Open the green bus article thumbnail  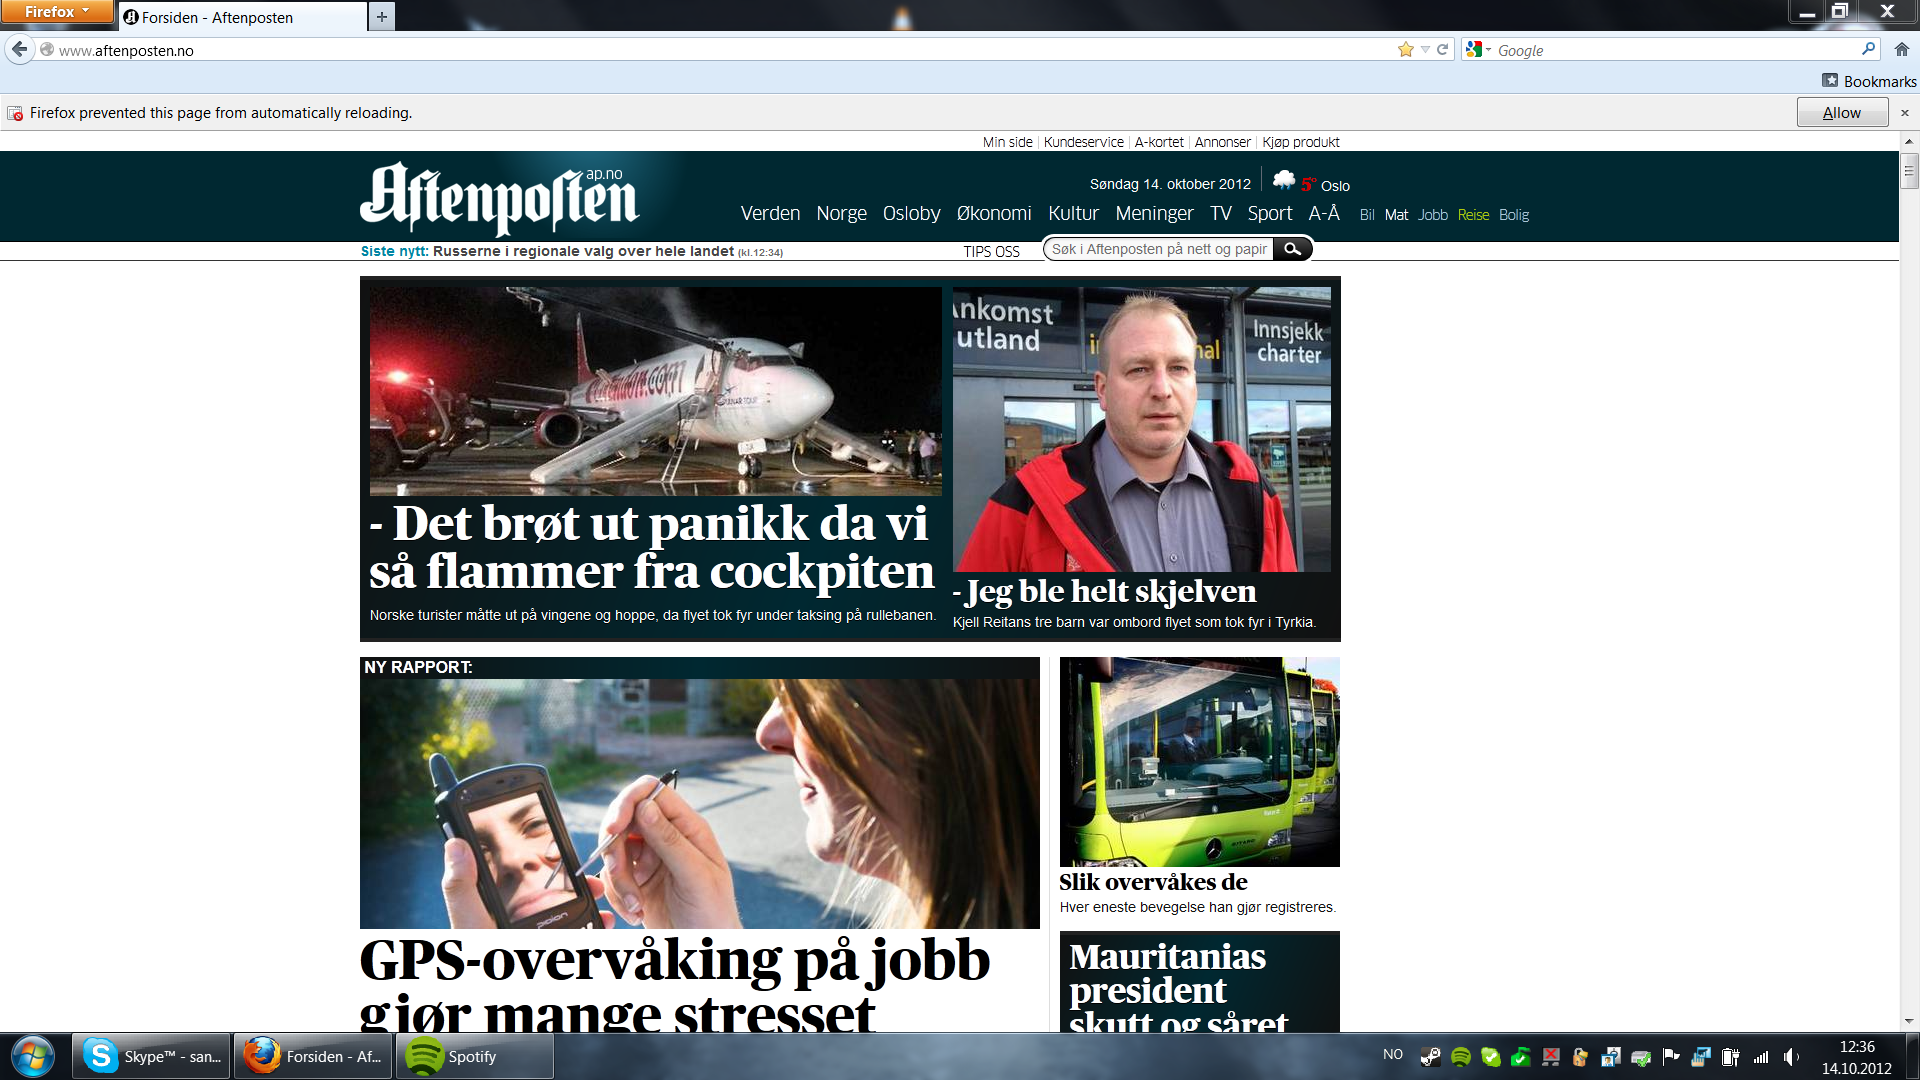(x=1199, y=762)
